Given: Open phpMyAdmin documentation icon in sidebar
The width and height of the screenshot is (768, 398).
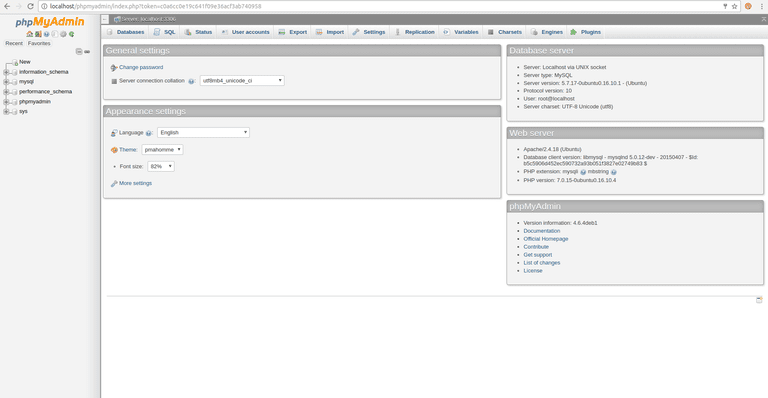Looking at the screenshot, I should pos(47,34).
